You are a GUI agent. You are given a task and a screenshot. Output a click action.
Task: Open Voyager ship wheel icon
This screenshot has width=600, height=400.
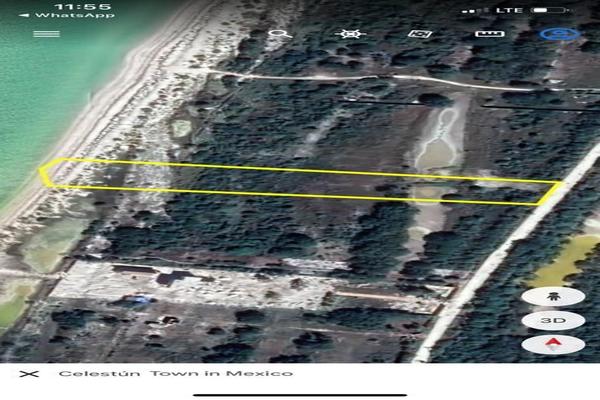pos(350,35)
